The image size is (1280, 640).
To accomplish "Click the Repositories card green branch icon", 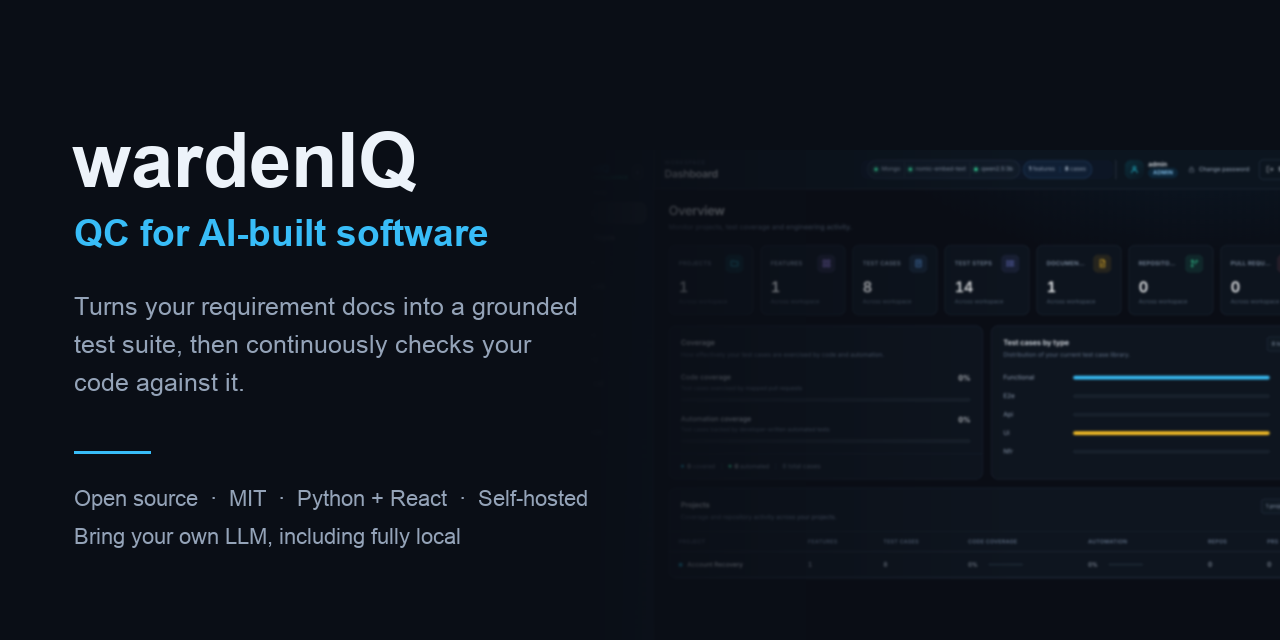I will coord(1194,263).
